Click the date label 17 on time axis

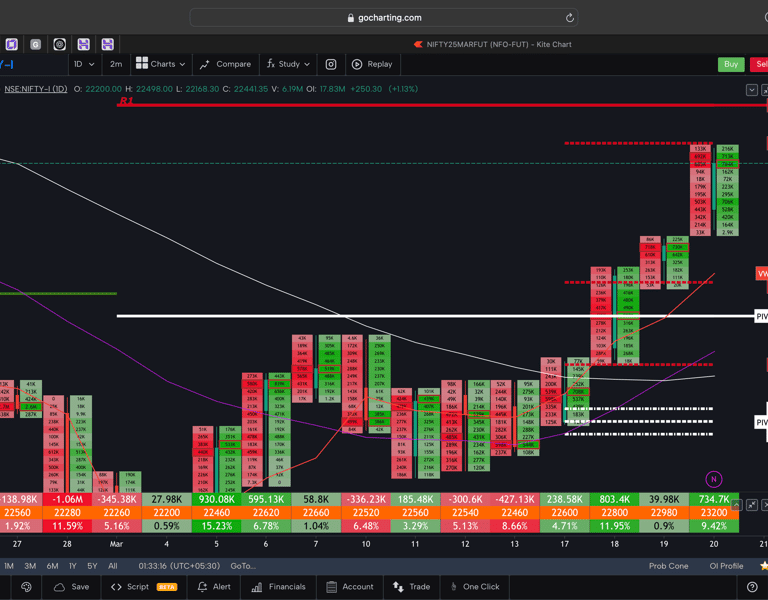tap(564, 544)
